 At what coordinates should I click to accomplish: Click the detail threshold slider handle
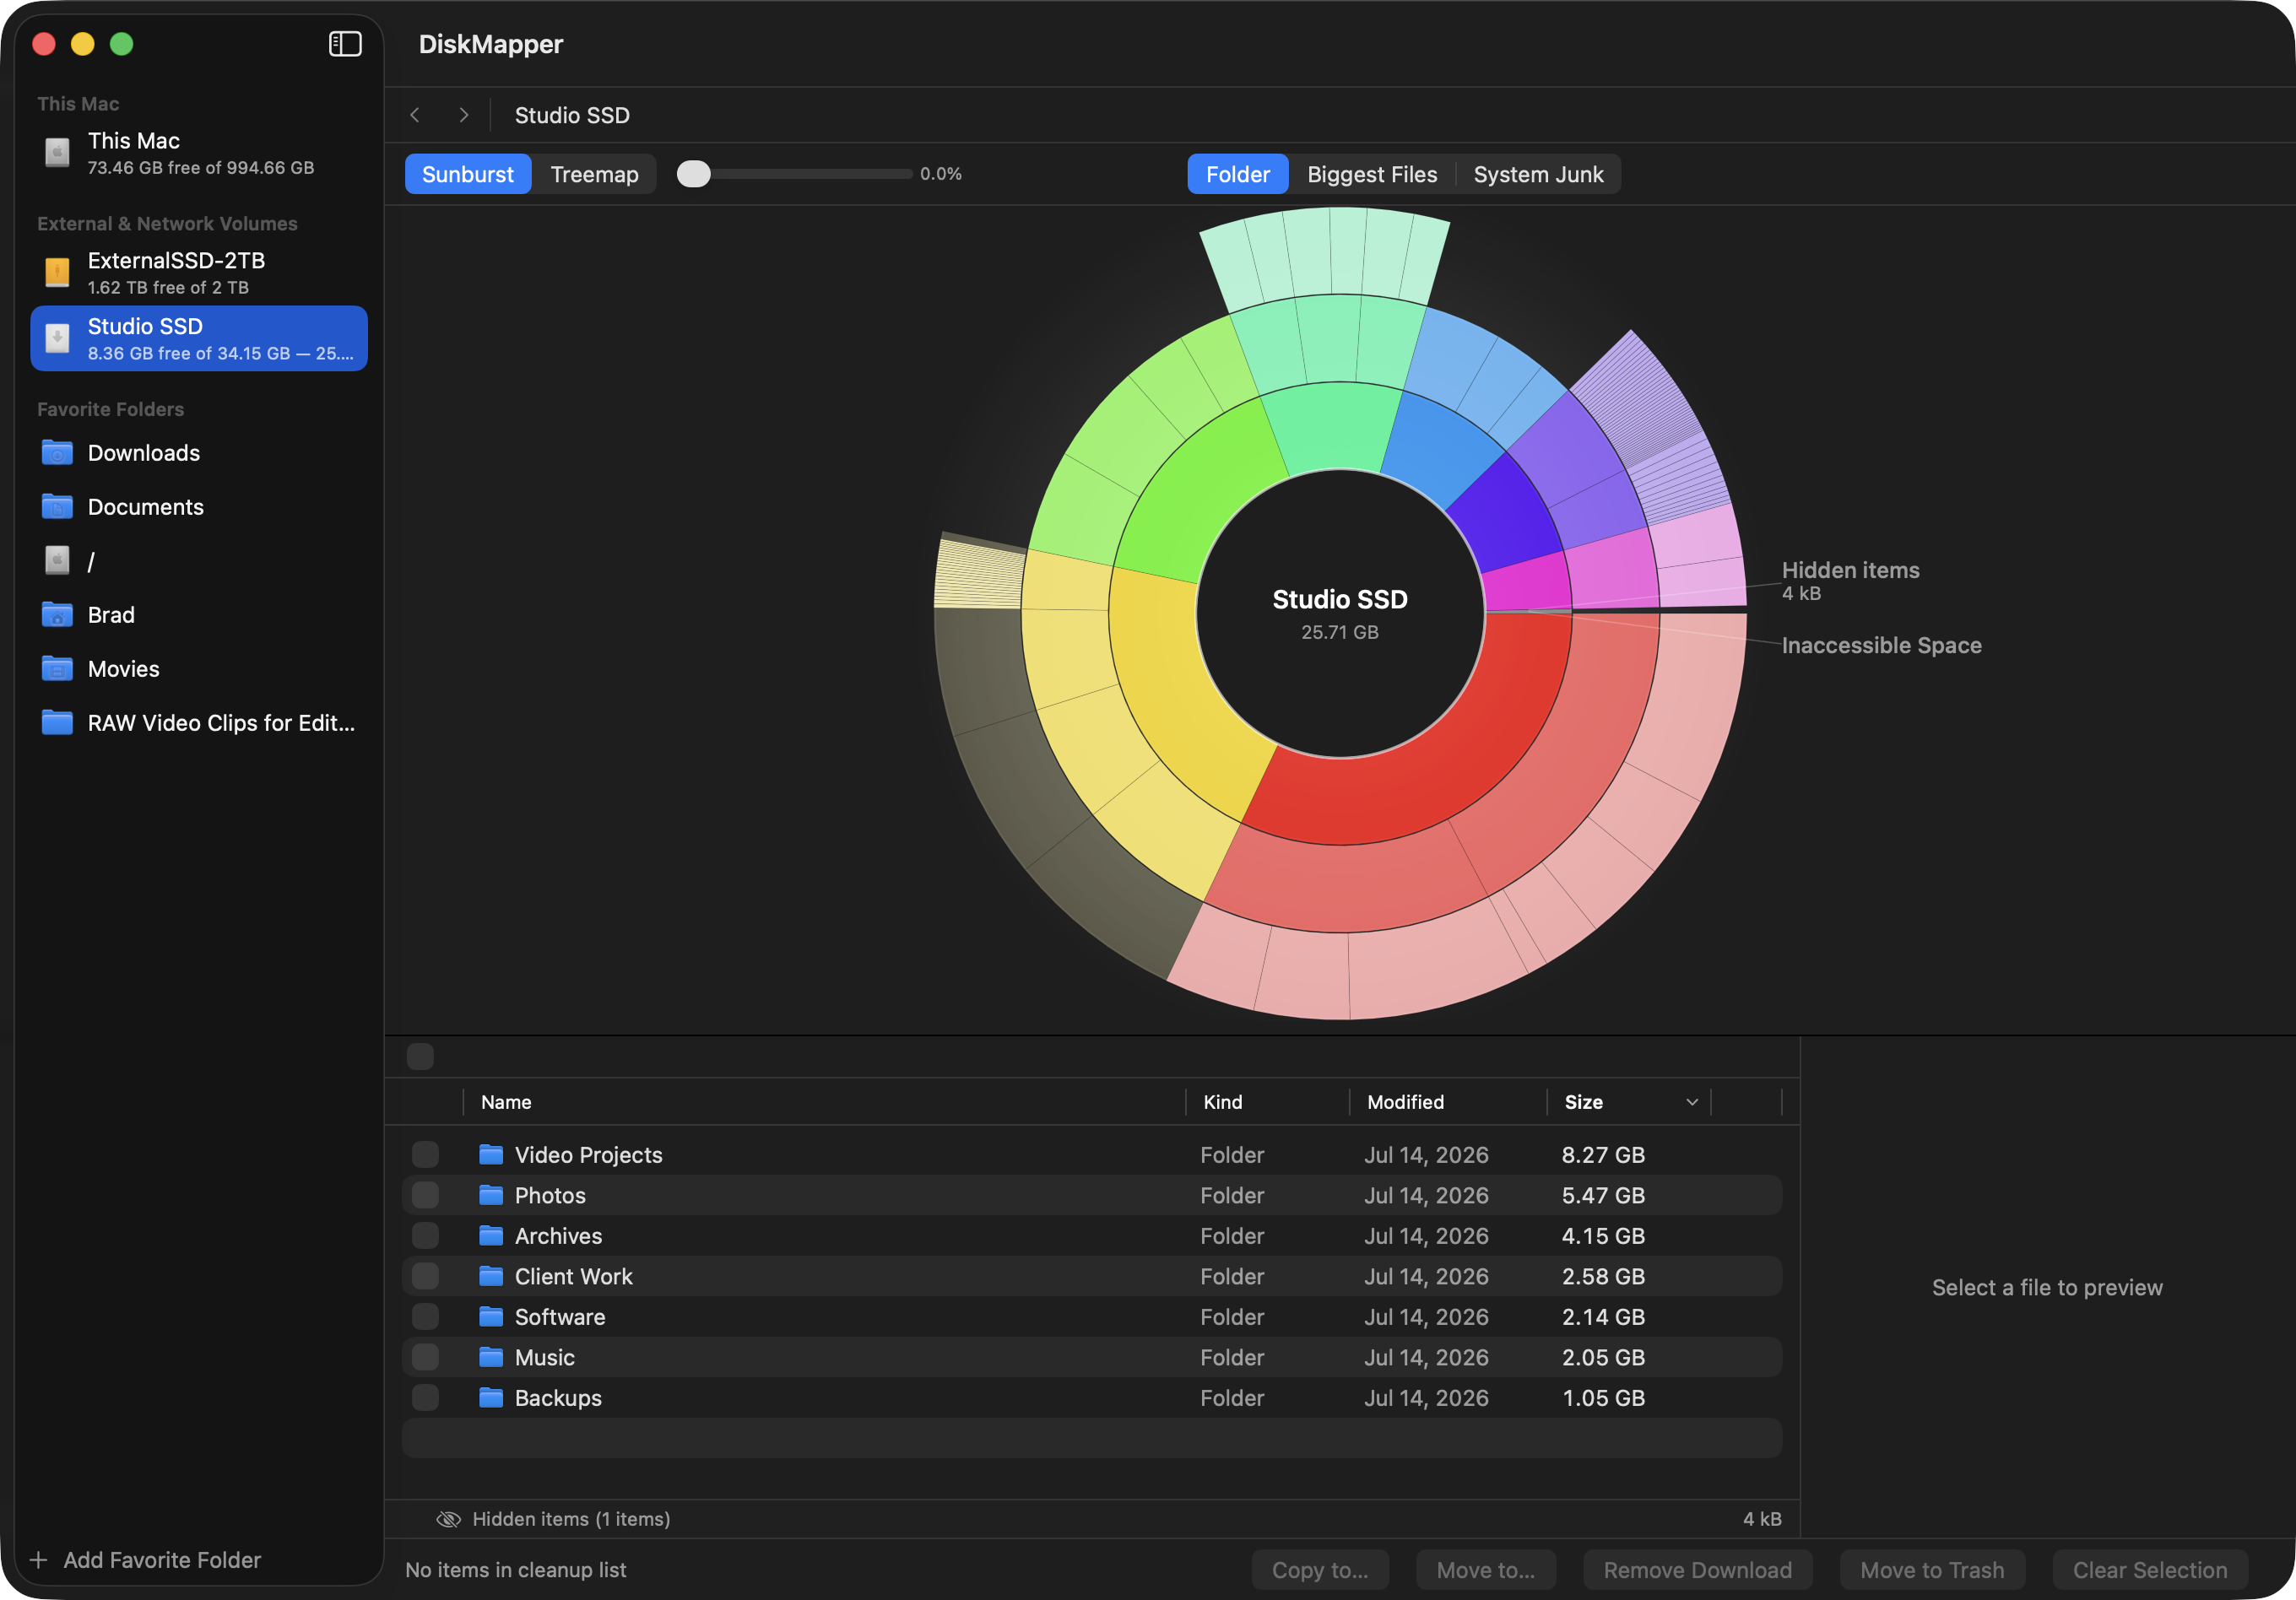693,174
